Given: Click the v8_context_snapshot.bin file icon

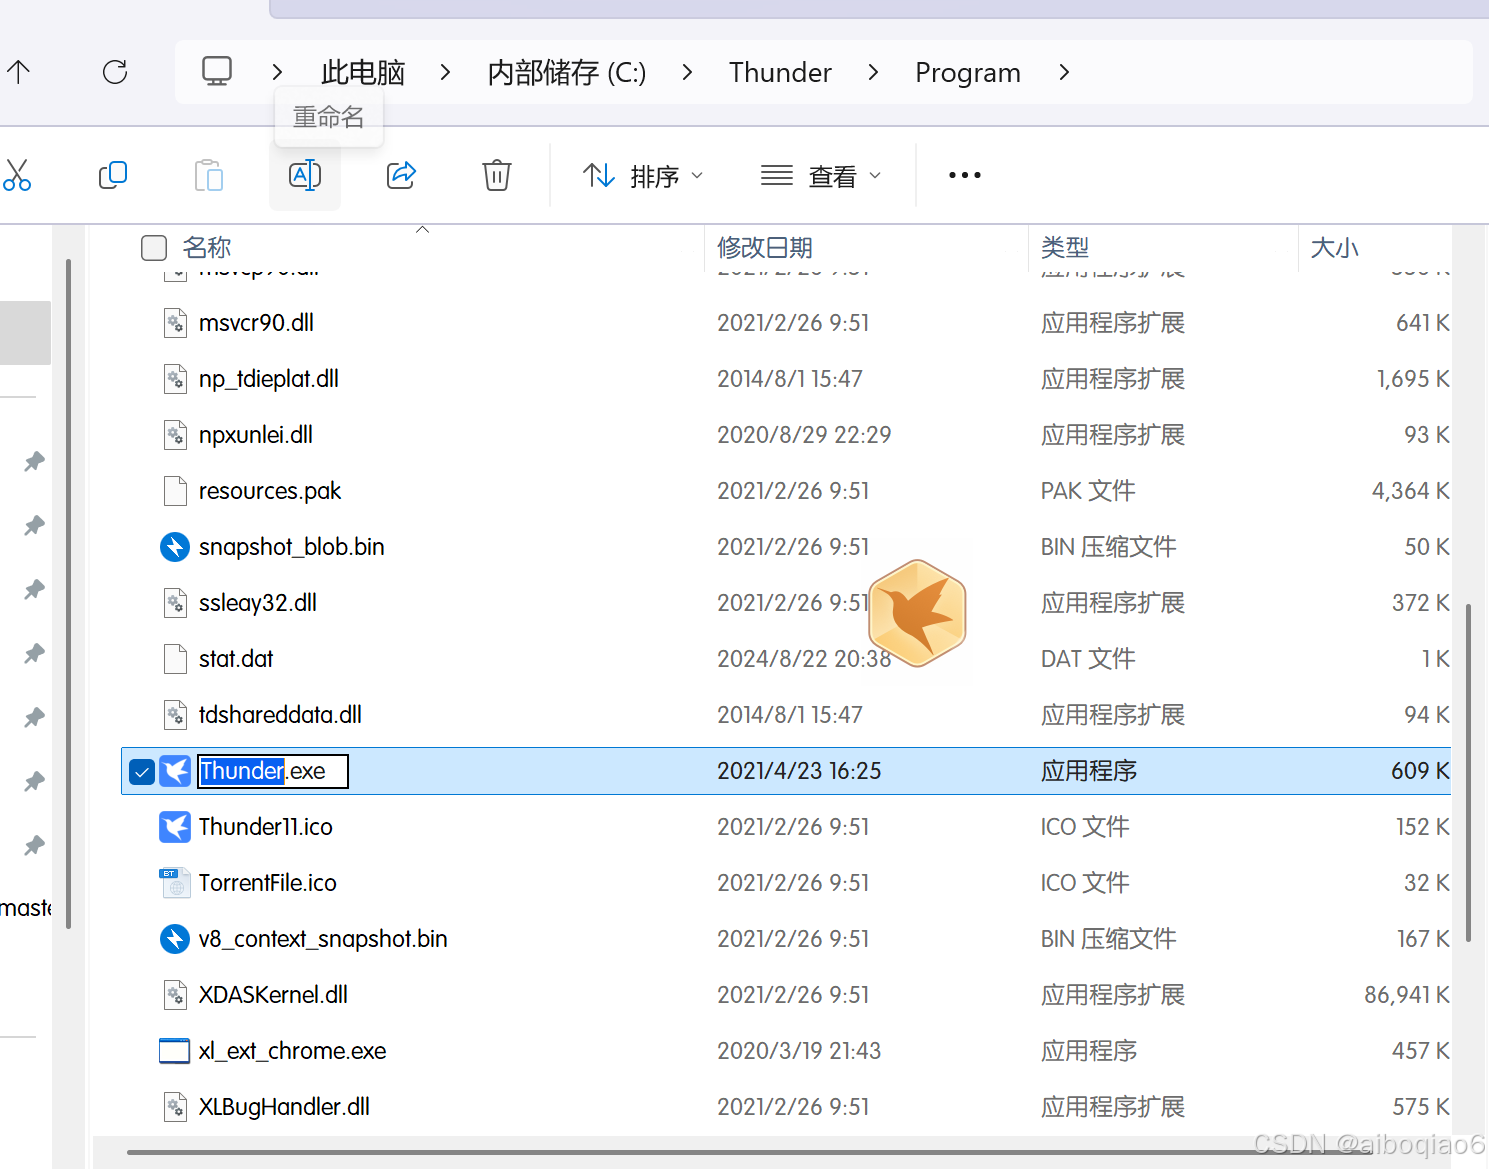Looking at the screenshot, I should (x=175, y=939).
